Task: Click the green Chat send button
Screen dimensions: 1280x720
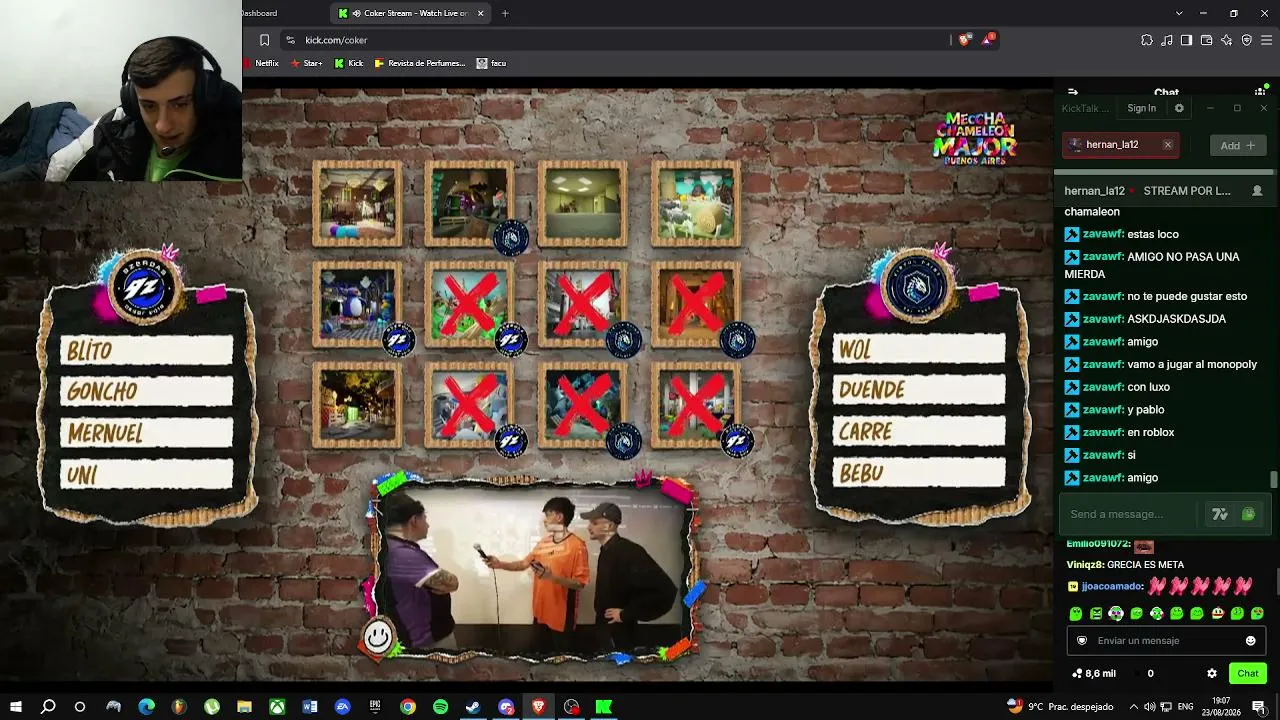Action: [1248, 673]
